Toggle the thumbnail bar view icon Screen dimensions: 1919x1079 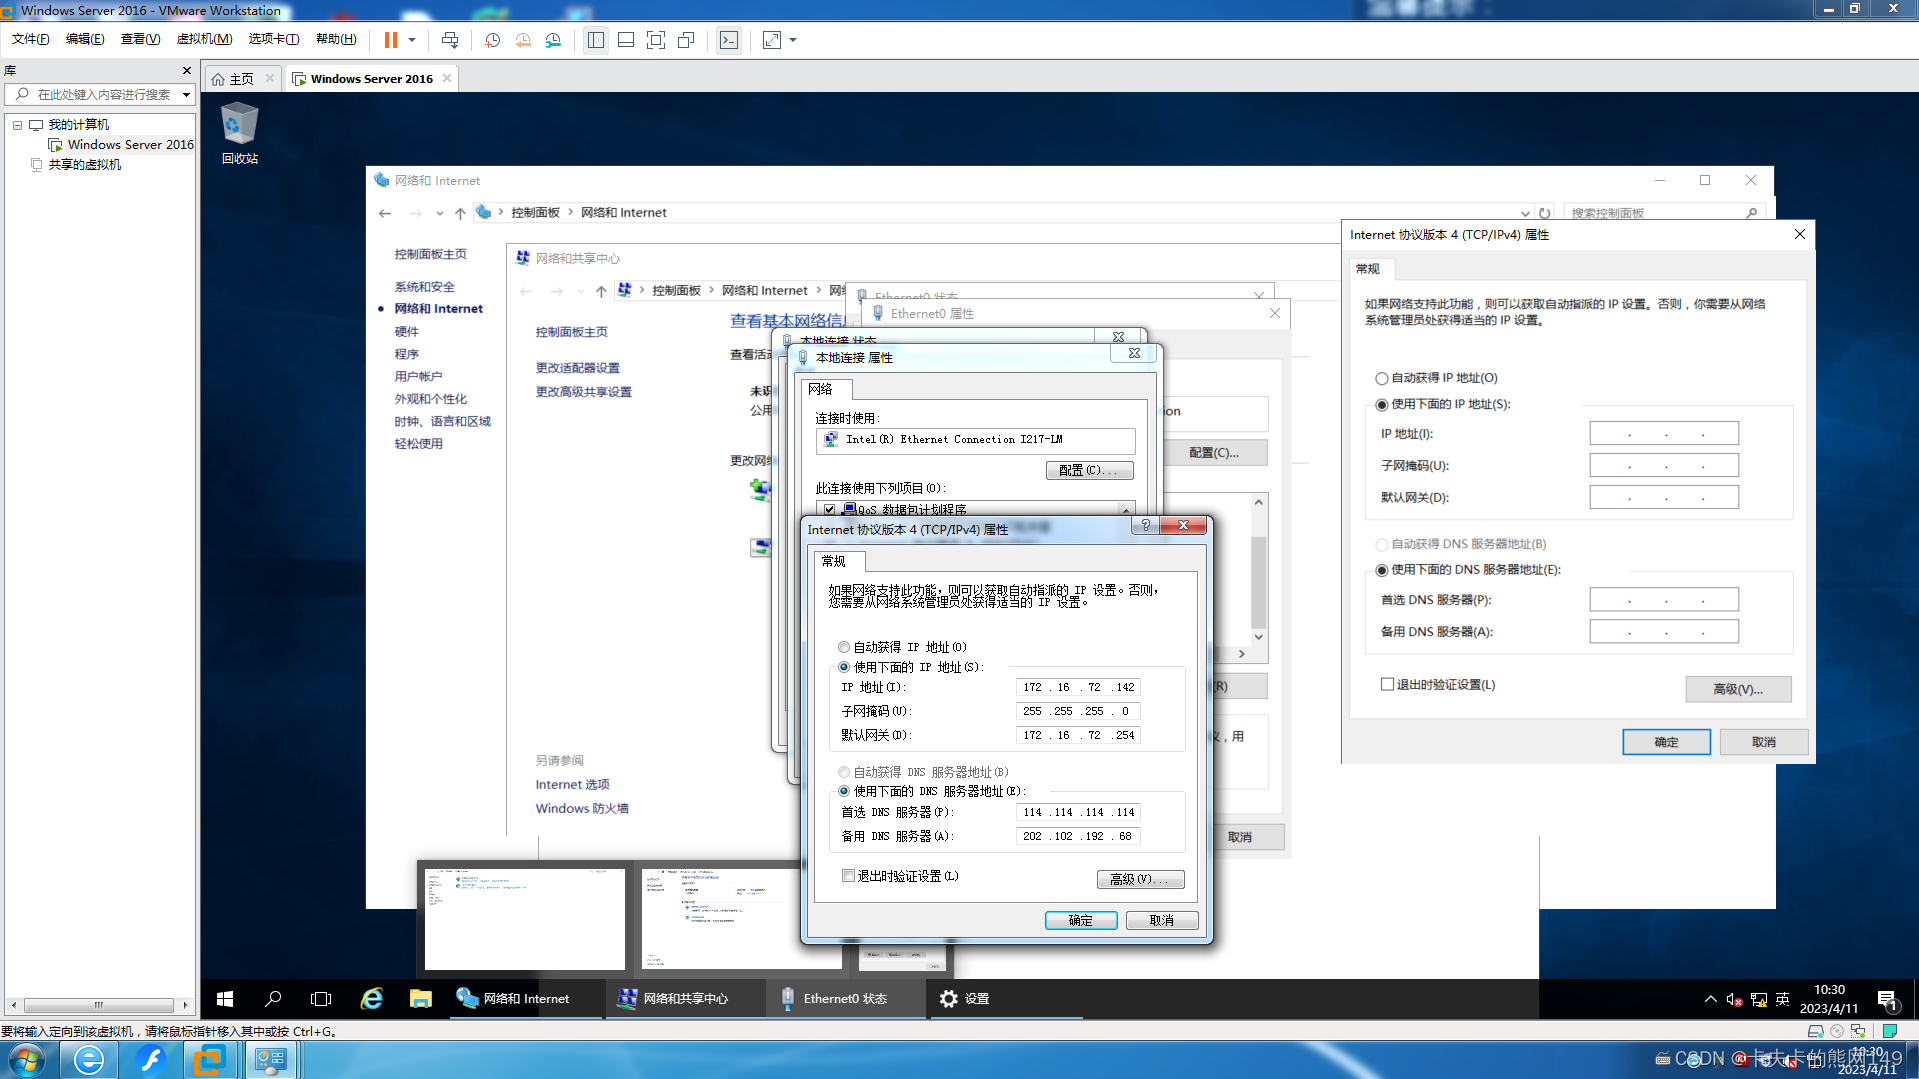tap(626, 40)
